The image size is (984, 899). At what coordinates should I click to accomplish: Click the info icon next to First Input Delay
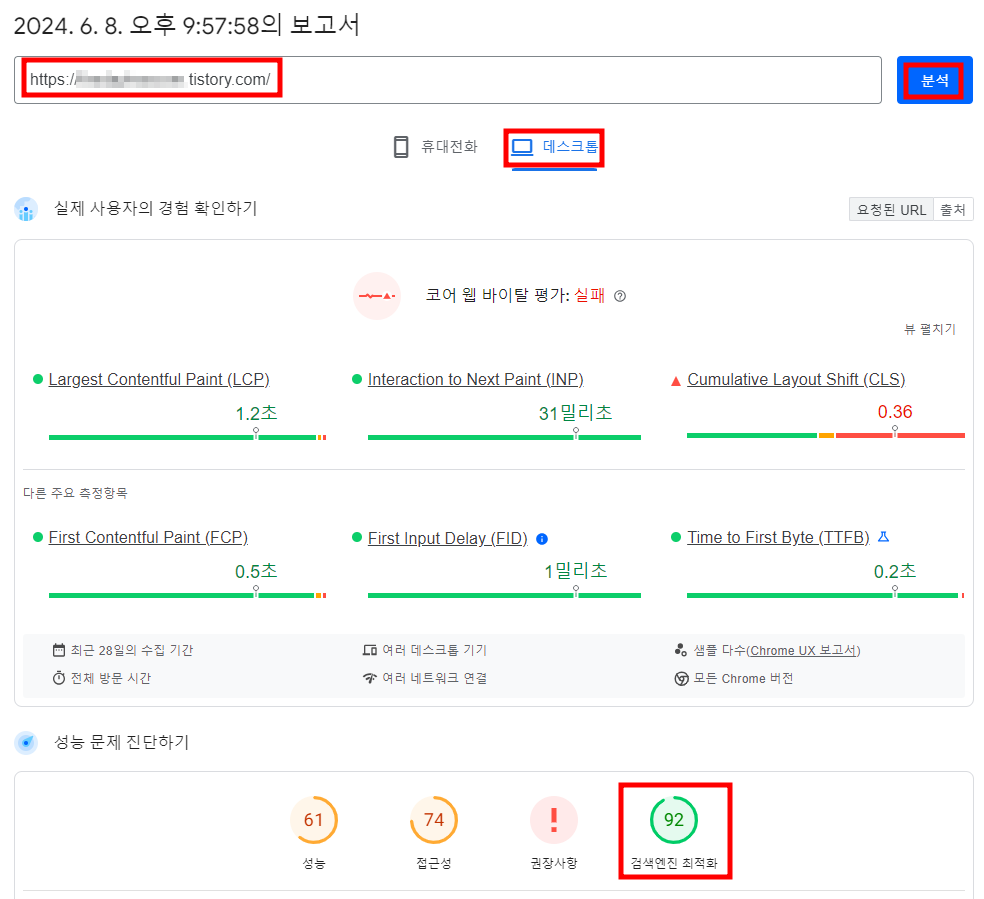coord(542,538)
